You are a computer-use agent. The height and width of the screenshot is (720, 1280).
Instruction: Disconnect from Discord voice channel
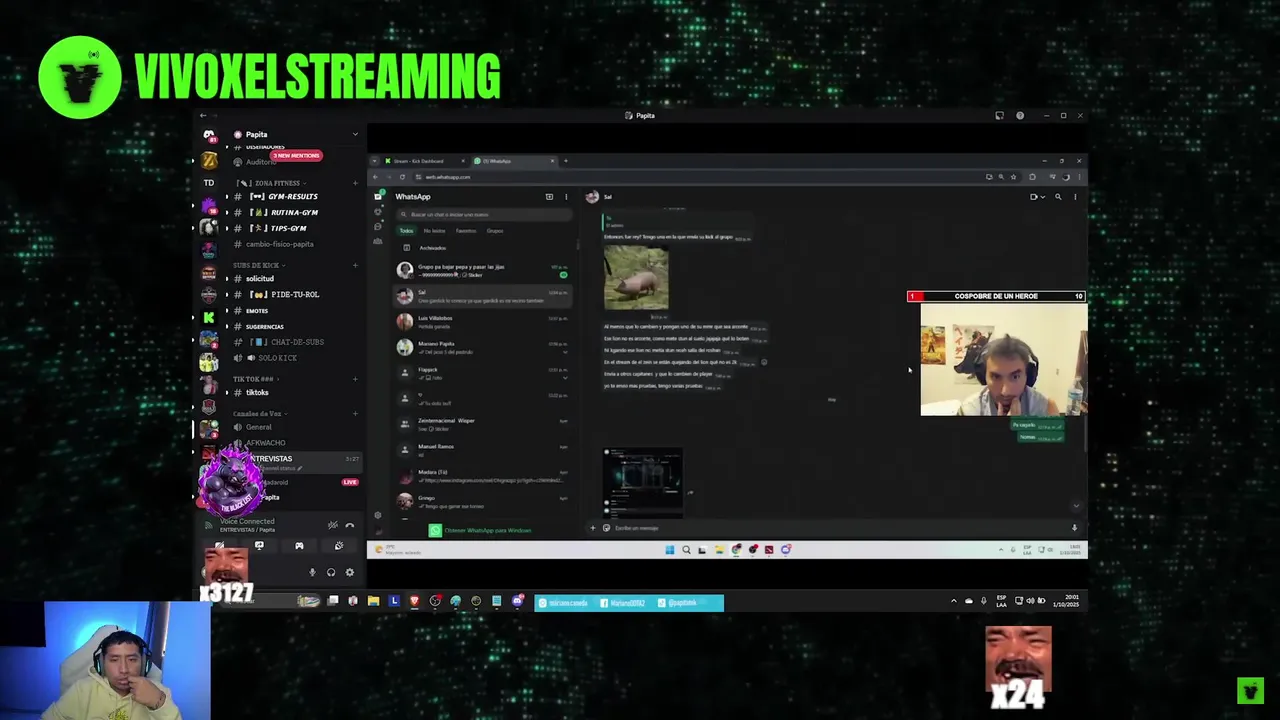349,525
